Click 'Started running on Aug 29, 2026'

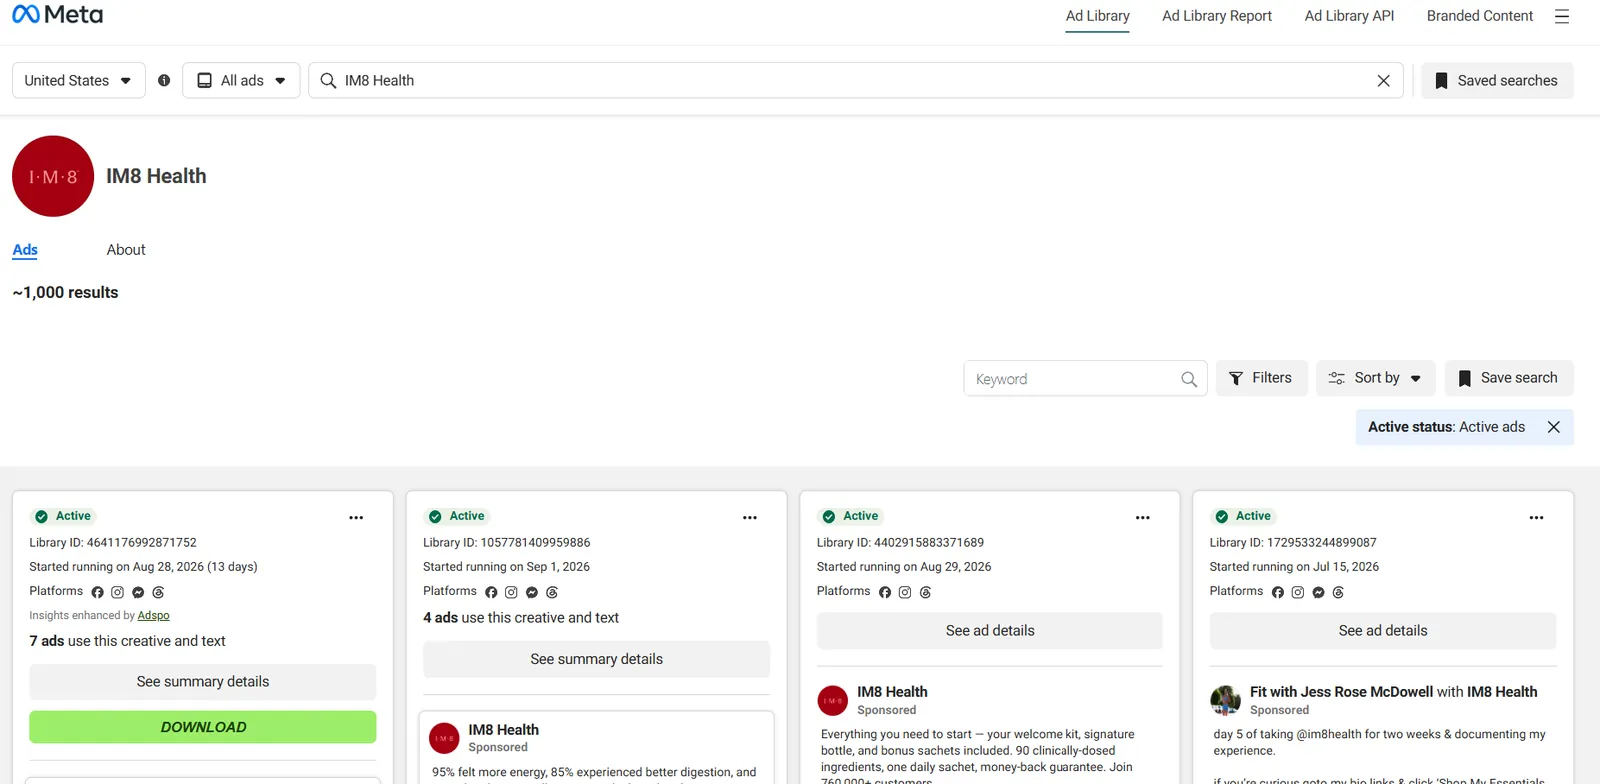(x=904, y=567)
